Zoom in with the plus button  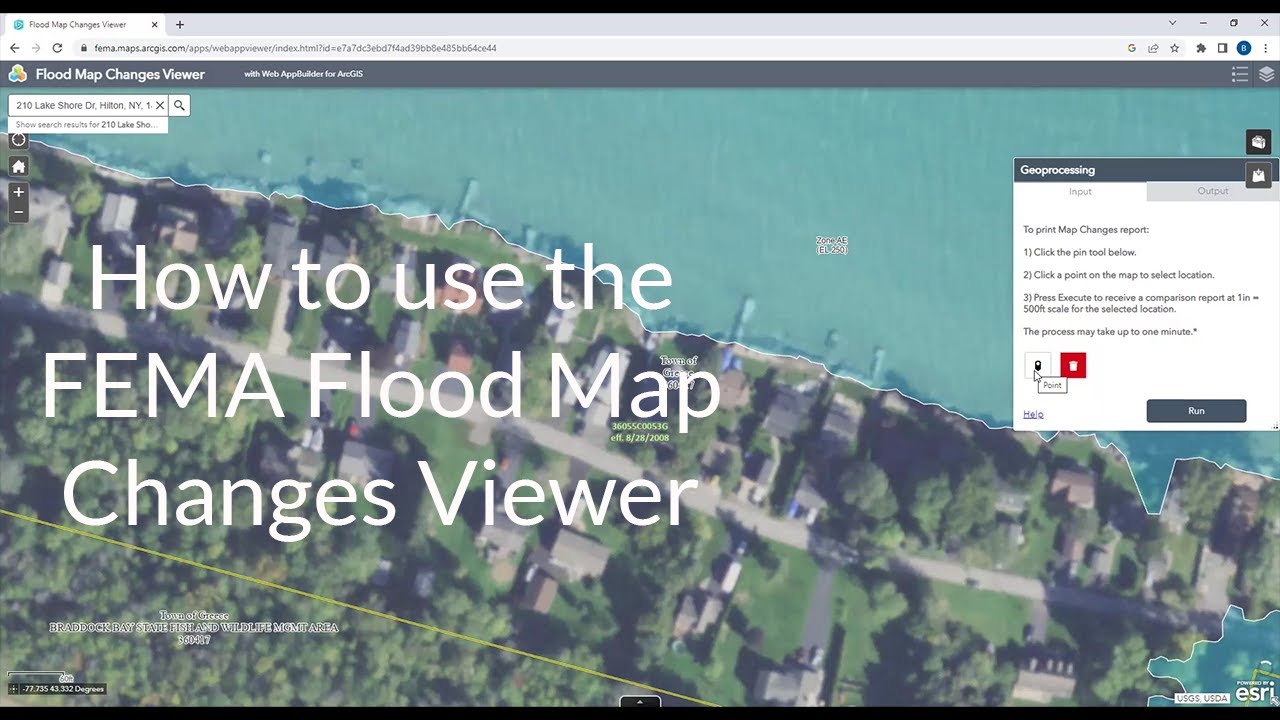tap(18, 192)
